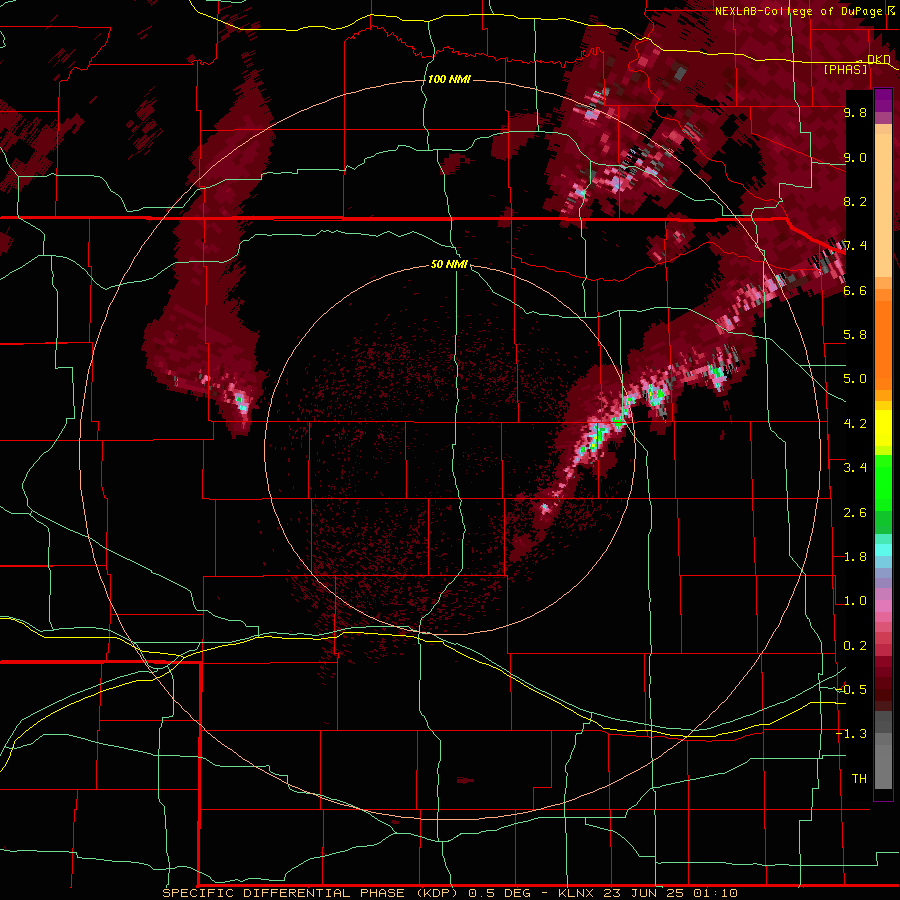Click the yellow segment of the color bar
This screenshot has width=900, height=900.
(x=883, y=428)
